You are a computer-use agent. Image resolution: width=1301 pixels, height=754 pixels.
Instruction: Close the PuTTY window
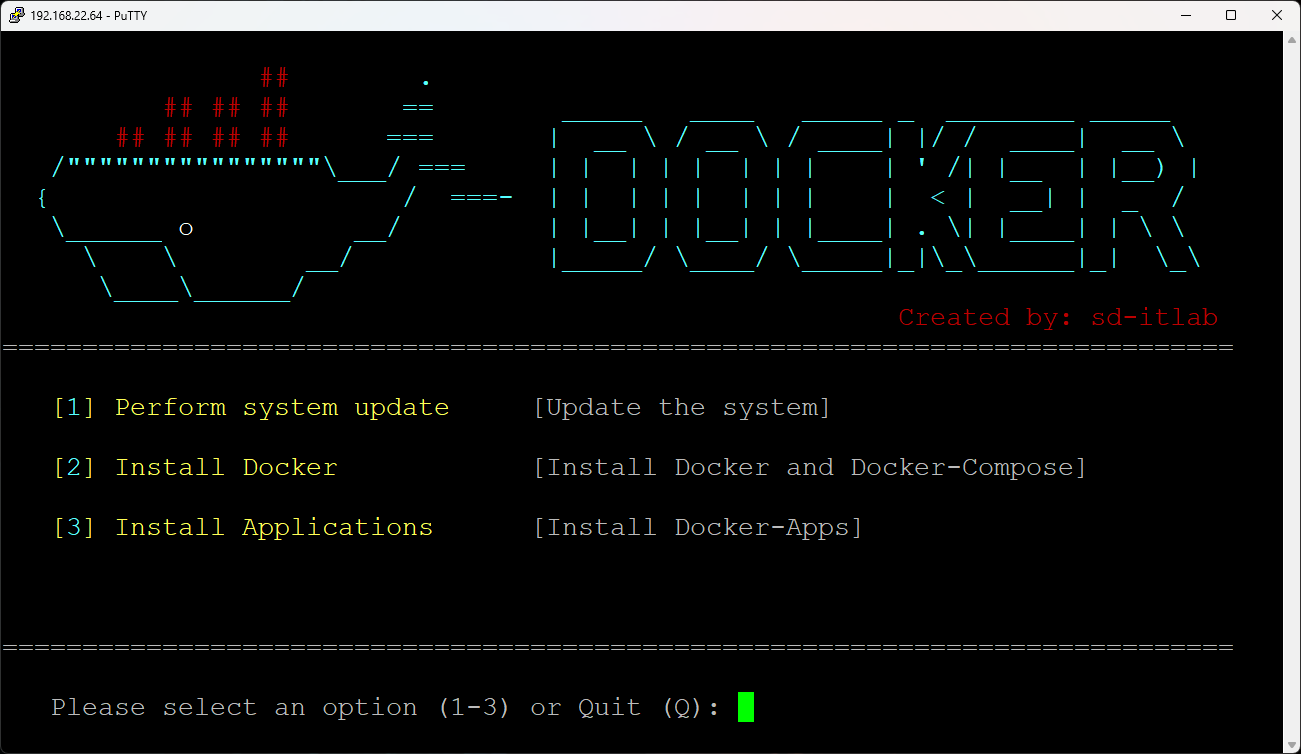(x=1277, y=15)
